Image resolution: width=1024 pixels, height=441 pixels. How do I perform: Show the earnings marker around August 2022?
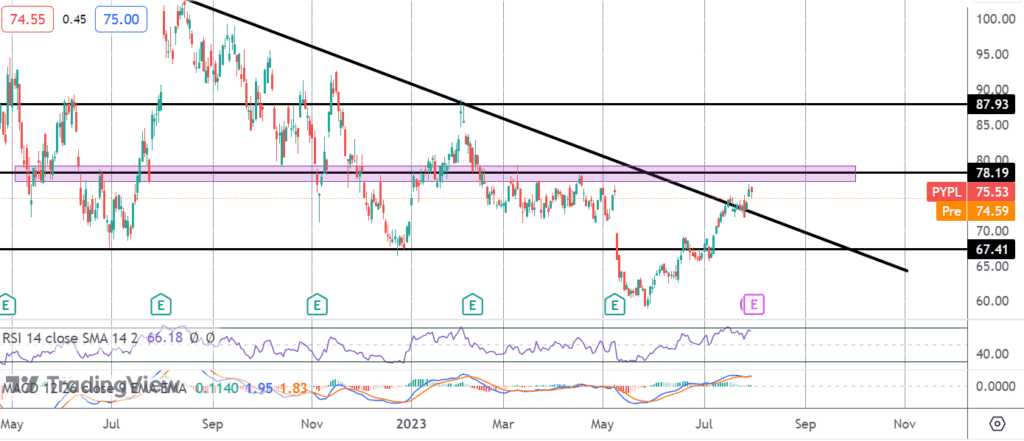(160, 302)
